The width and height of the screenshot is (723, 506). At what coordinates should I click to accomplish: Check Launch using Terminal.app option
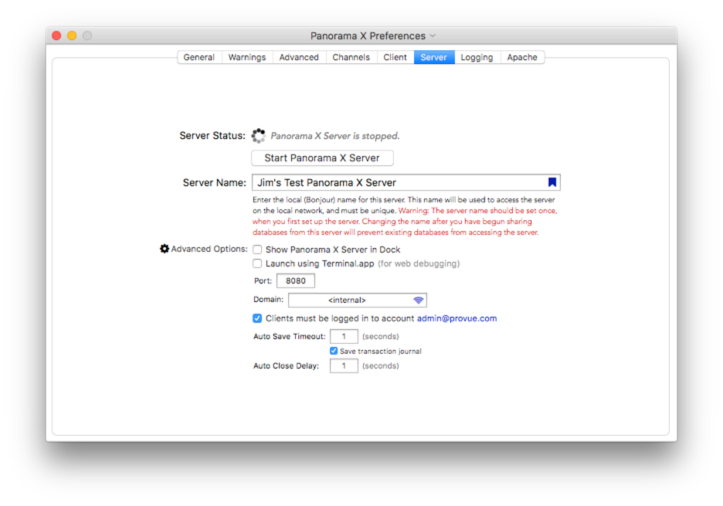tap(258, 264)
